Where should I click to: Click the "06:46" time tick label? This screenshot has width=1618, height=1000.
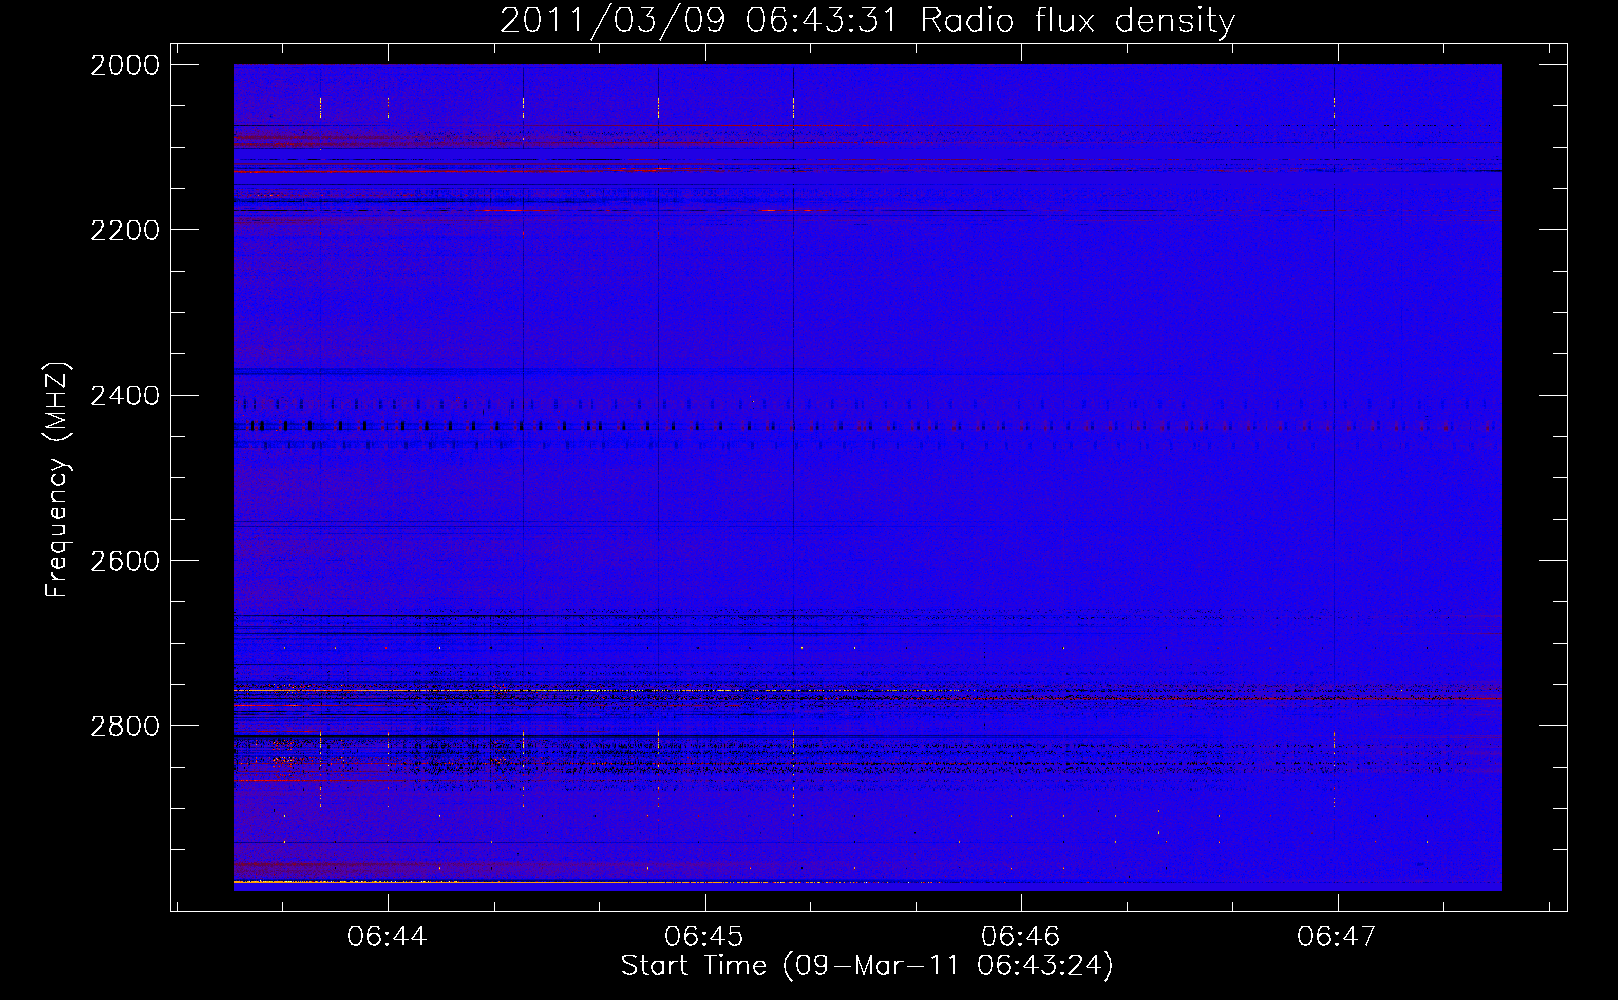pos(1020,936)
